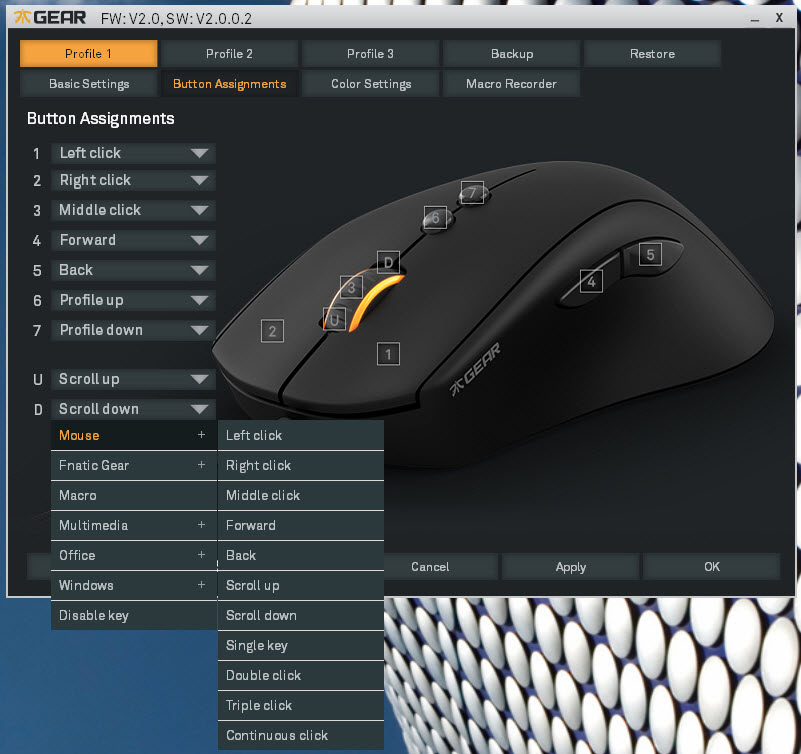Choose Scroll up in submenu
The height and width of the screenshot is (754, 801).
pos(301,585)
